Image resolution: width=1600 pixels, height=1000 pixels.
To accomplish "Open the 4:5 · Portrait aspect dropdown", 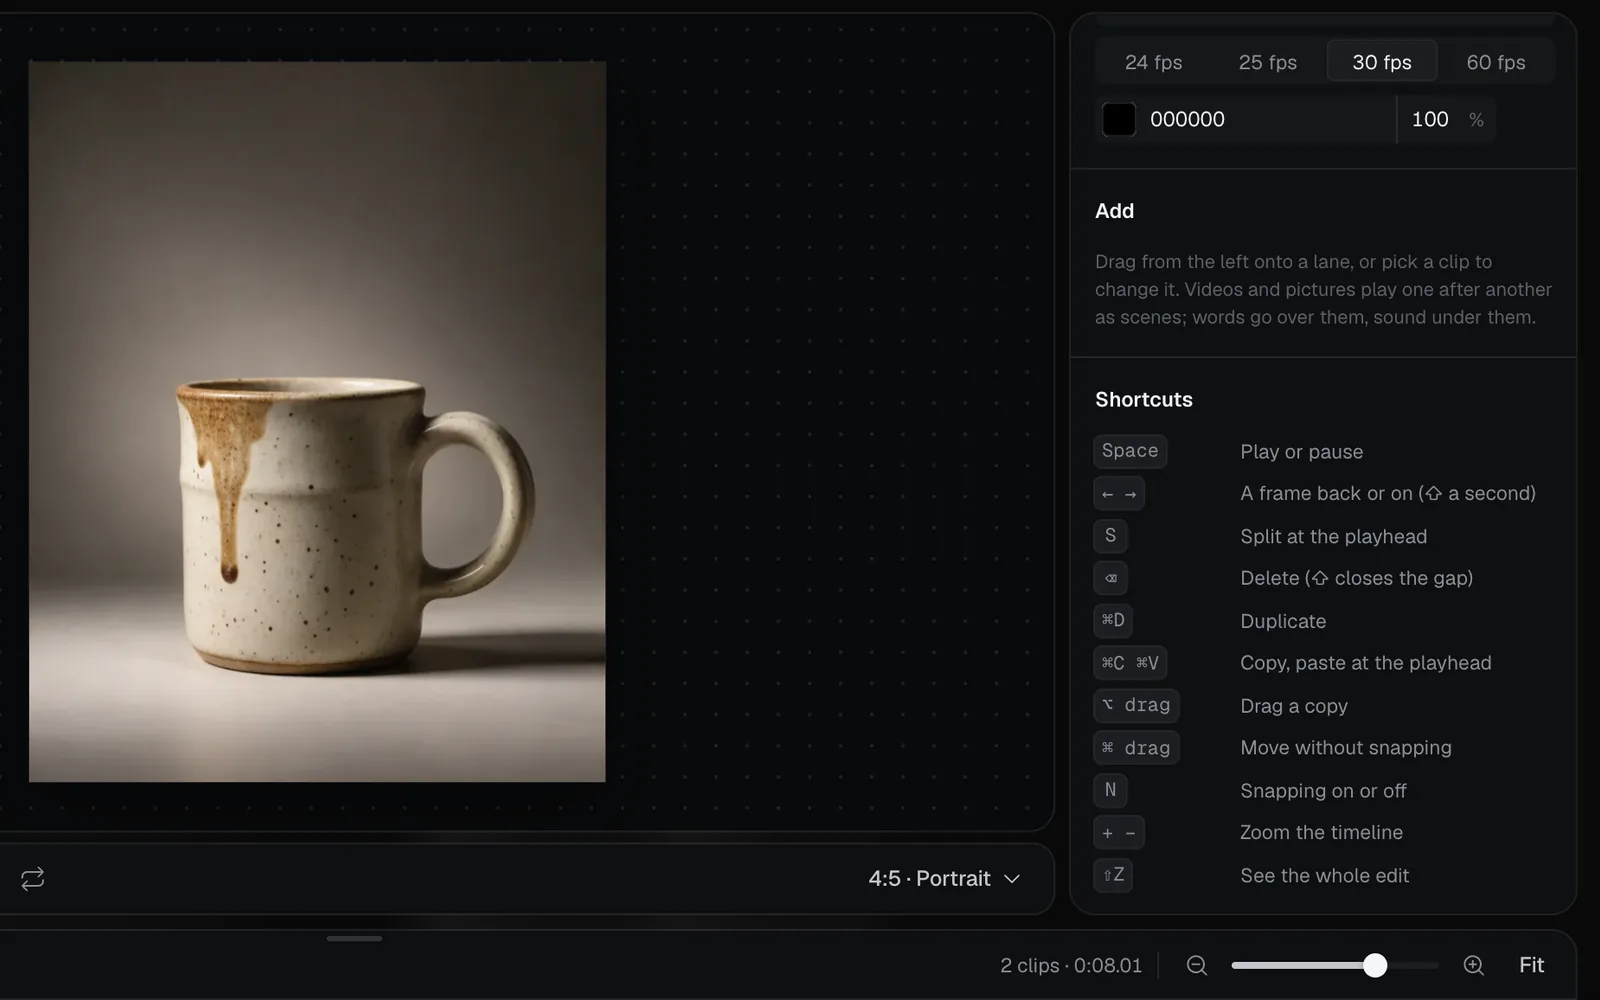I will [x=944, y=878].
